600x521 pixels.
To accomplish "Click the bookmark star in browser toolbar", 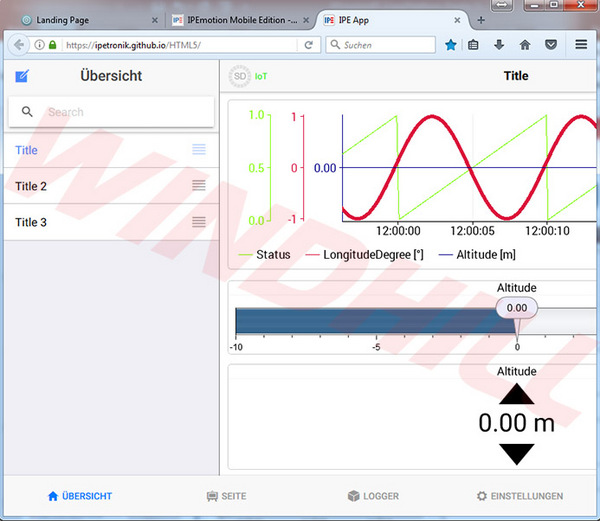I will [x=451, y=45].
